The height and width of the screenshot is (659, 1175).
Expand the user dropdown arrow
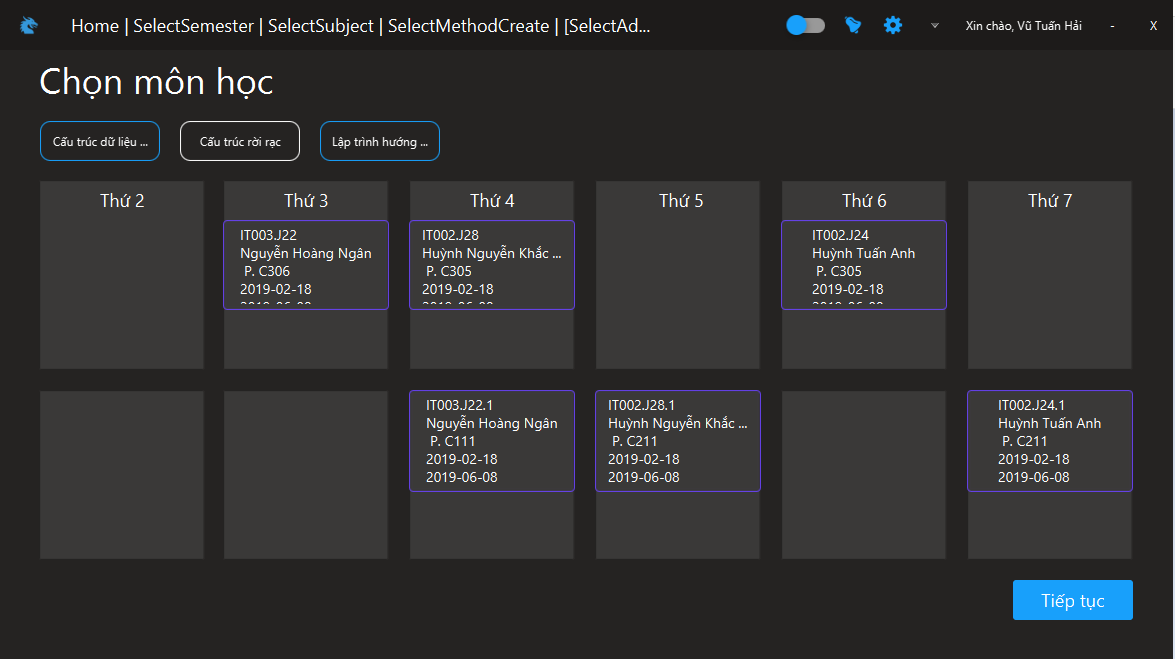tap(934, 25)
